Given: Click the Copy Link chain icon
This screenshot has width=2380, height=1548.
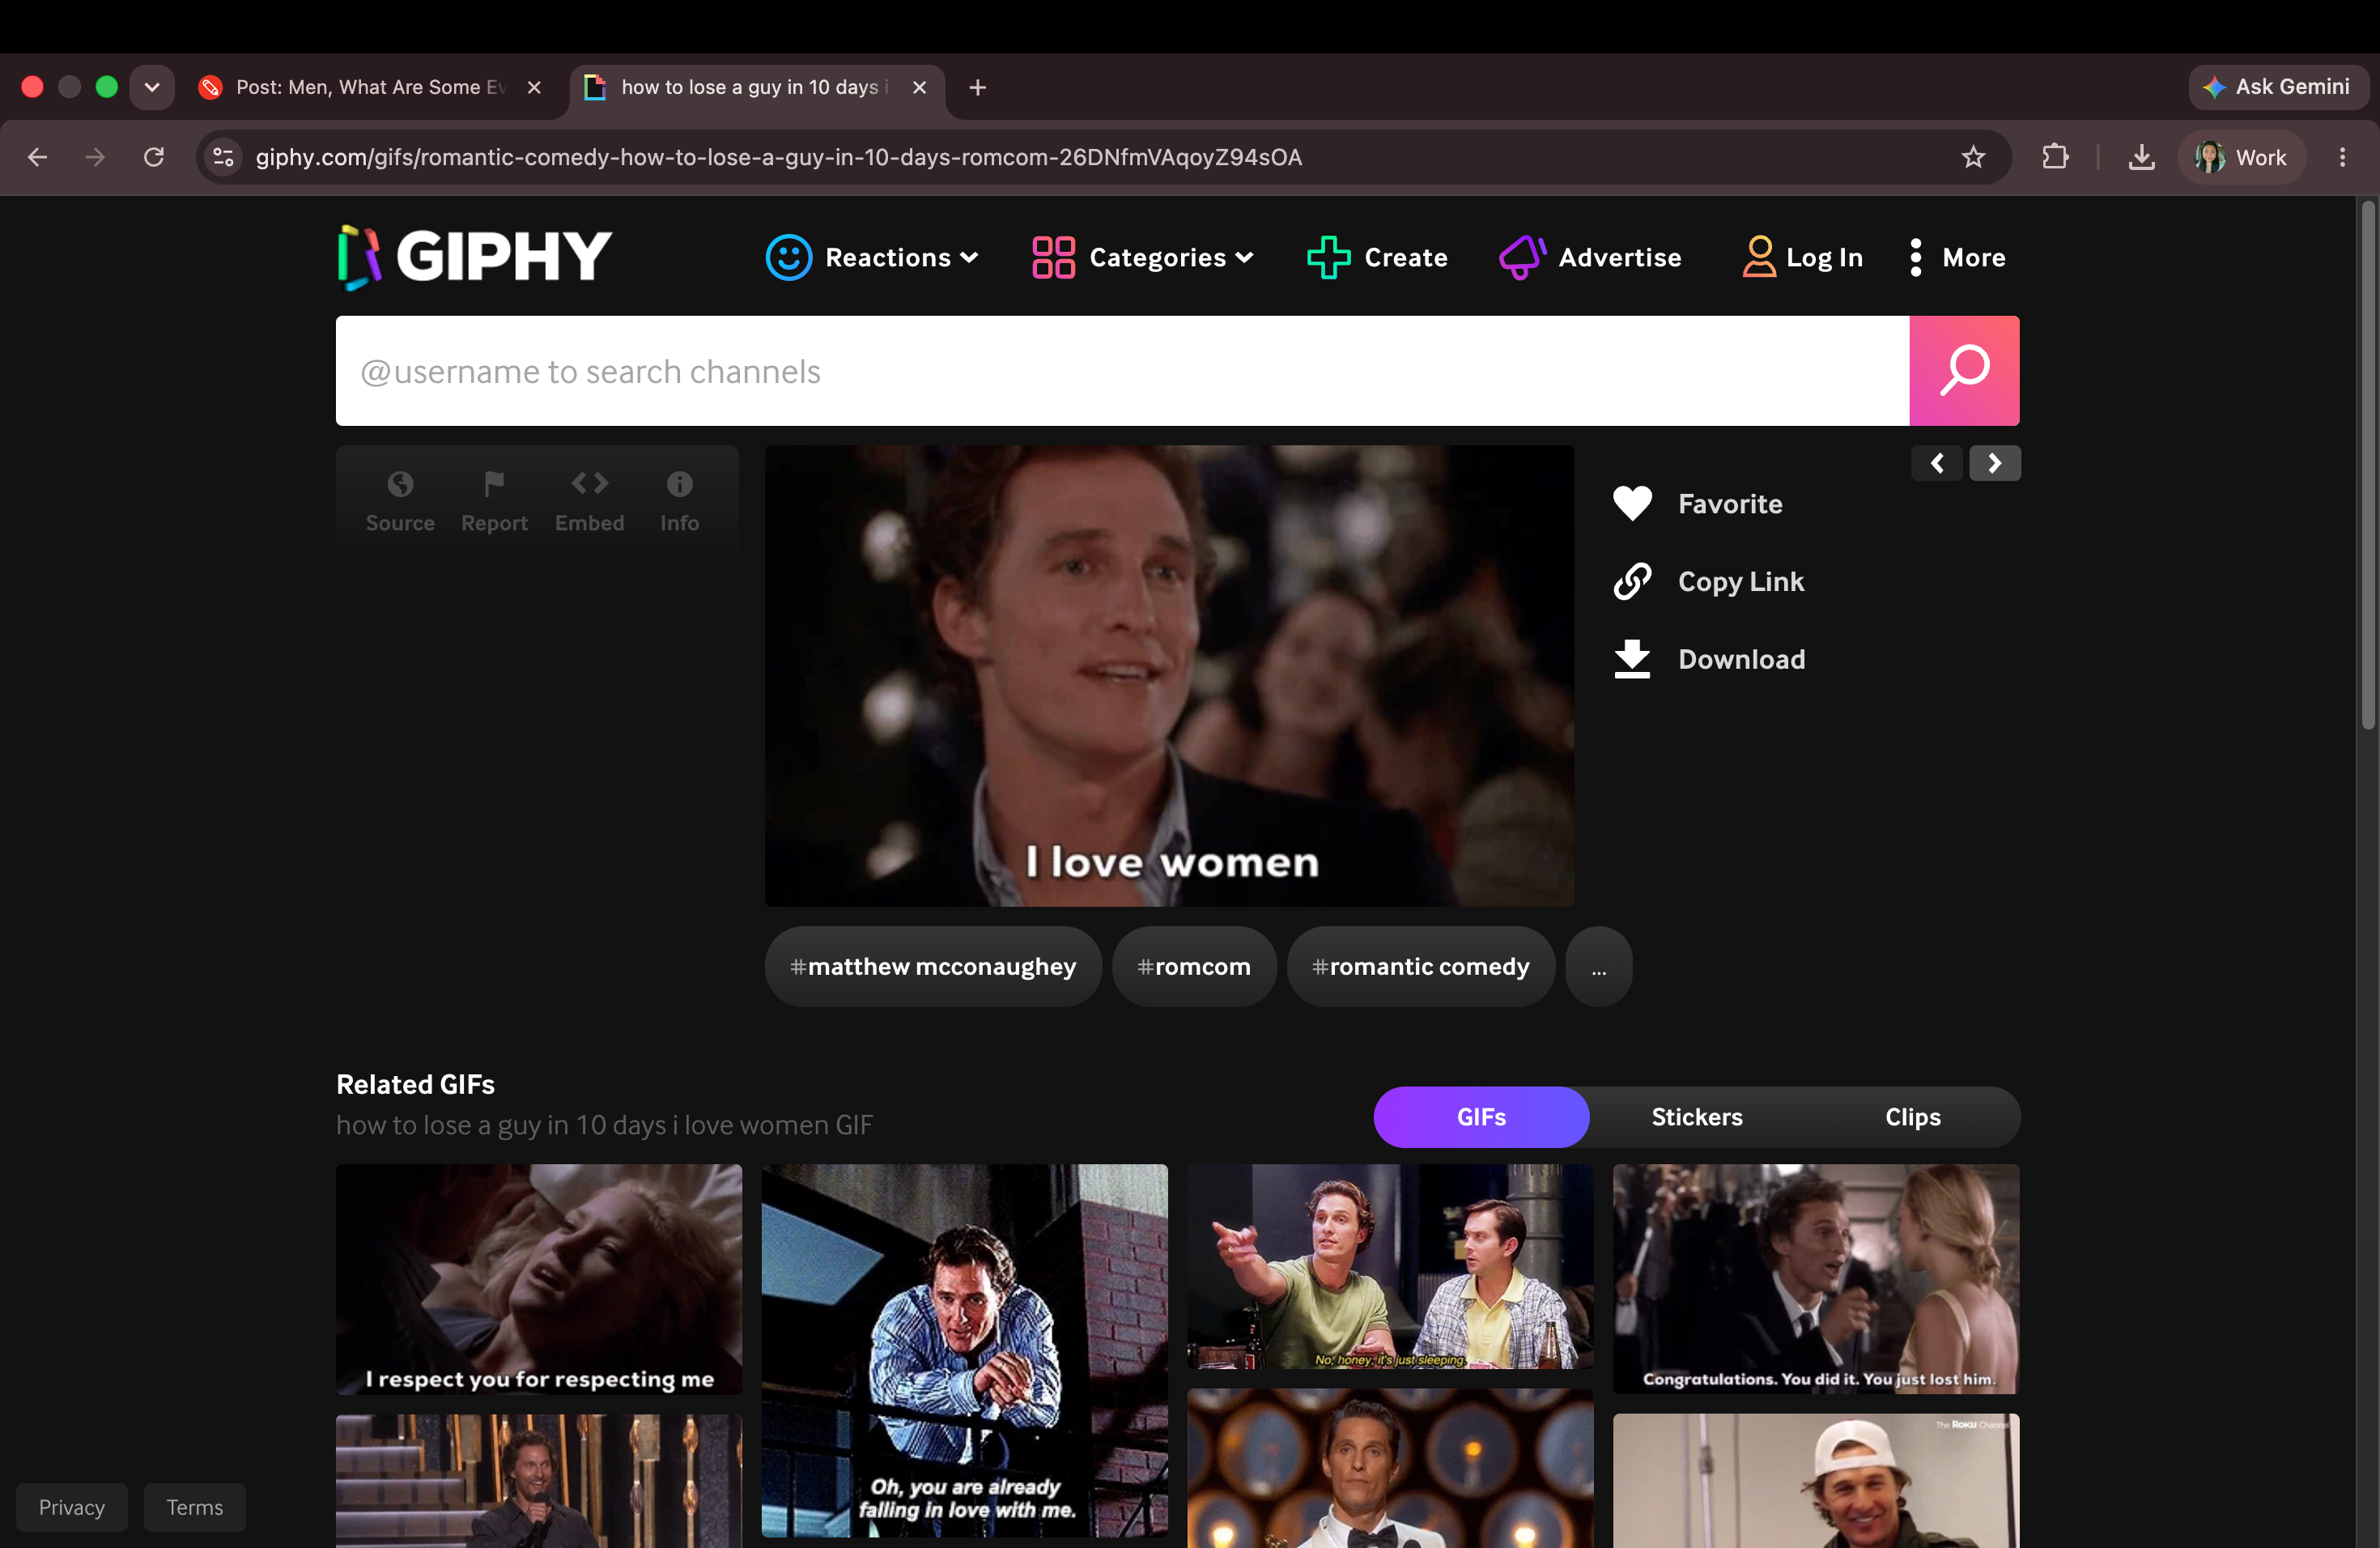Looking at the screenshot, I should 1631,581.
